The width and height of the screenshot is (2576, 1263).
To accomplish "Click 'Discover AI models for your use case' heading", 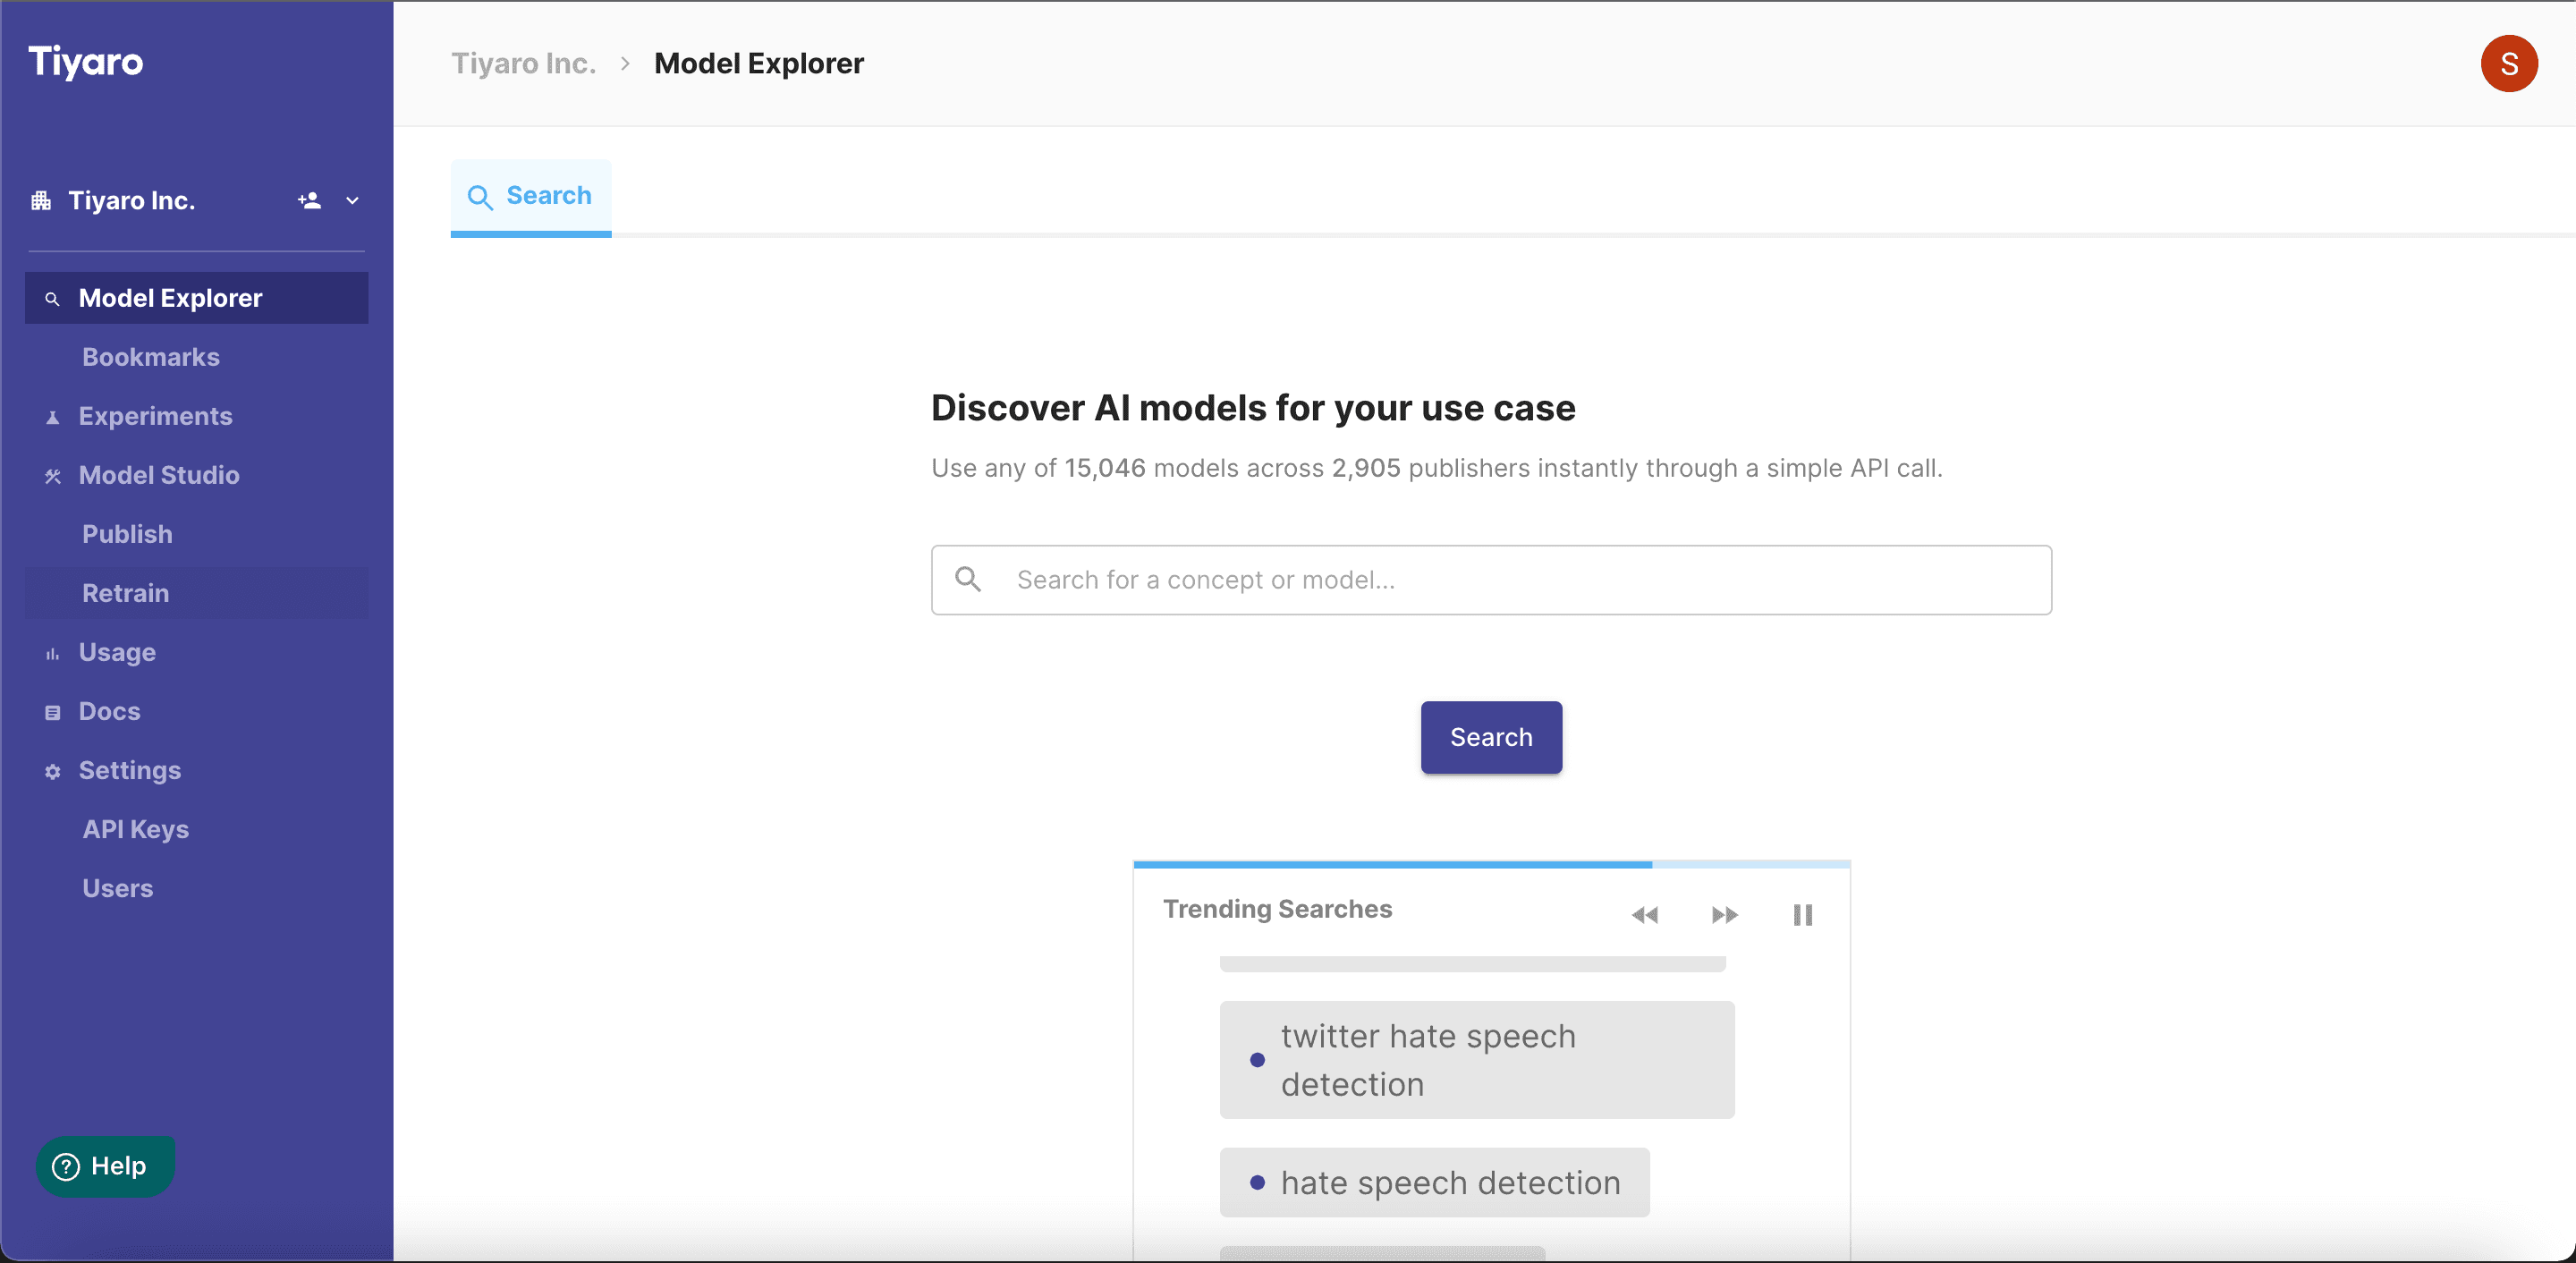I will coord(1253,408).
